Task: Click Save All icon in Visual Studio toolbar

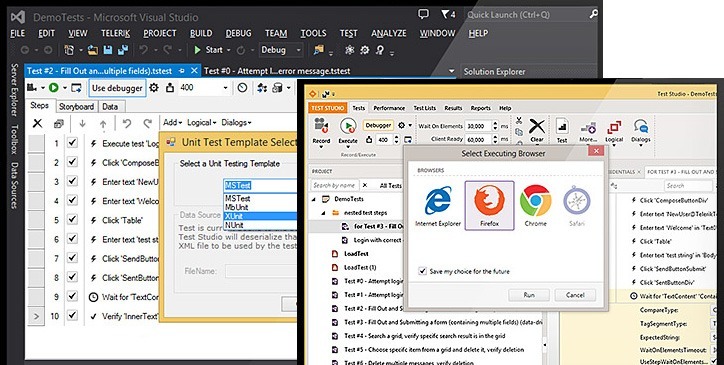Action: 123,50
